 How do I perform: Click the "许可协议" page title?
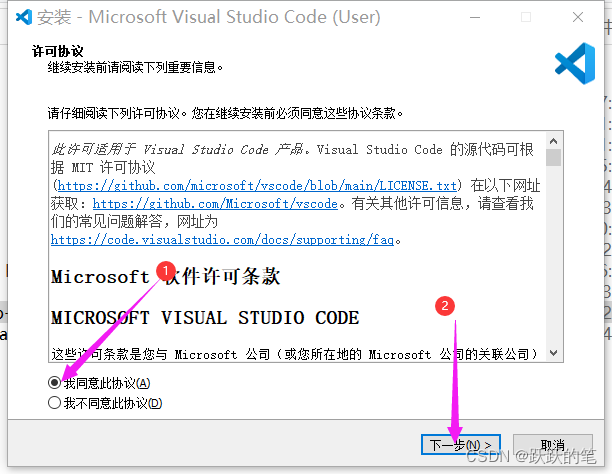pyautogui.click(x=58, y=51)
